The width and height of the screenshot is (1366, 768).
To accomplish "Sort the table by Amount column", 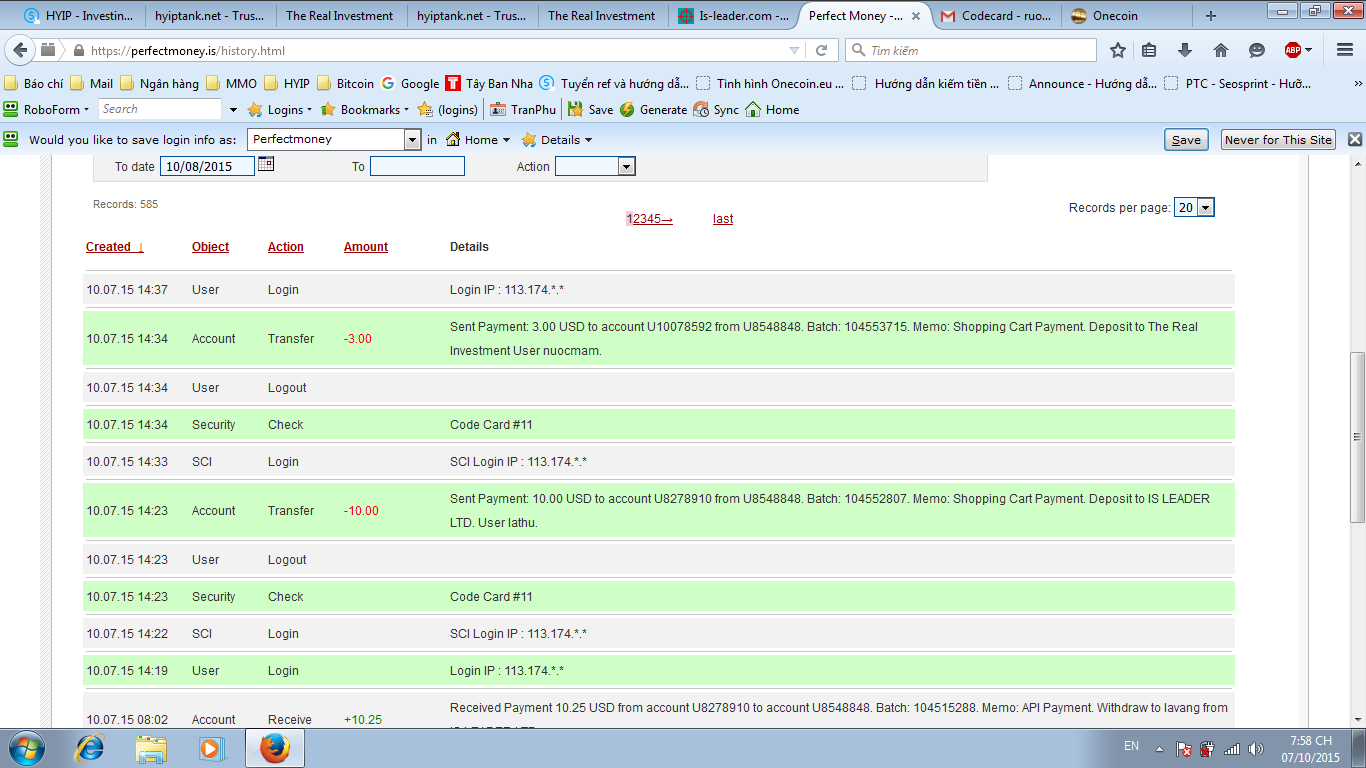I will tap(366, 247).
